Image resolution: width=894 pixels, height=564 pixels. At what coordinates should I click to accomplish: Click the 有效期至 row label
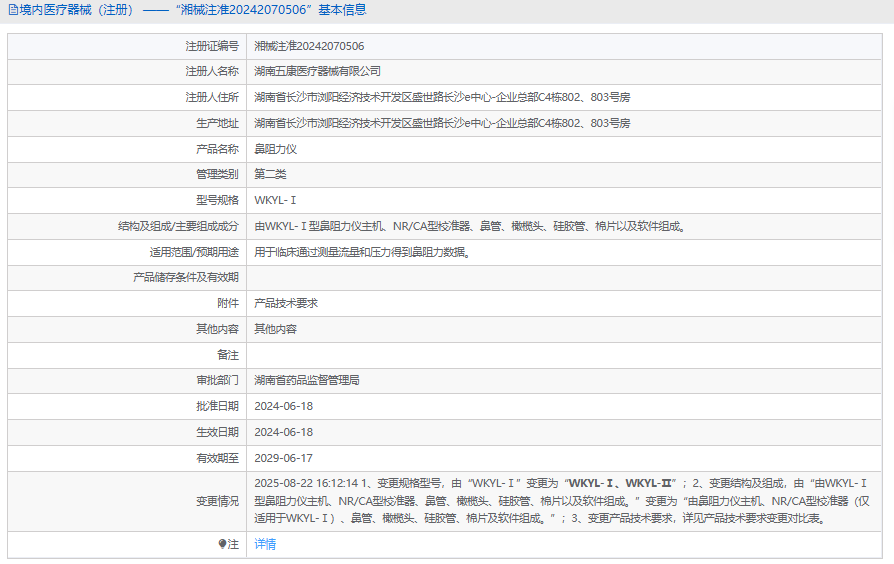pyautogui.click(x=217, y=458)
